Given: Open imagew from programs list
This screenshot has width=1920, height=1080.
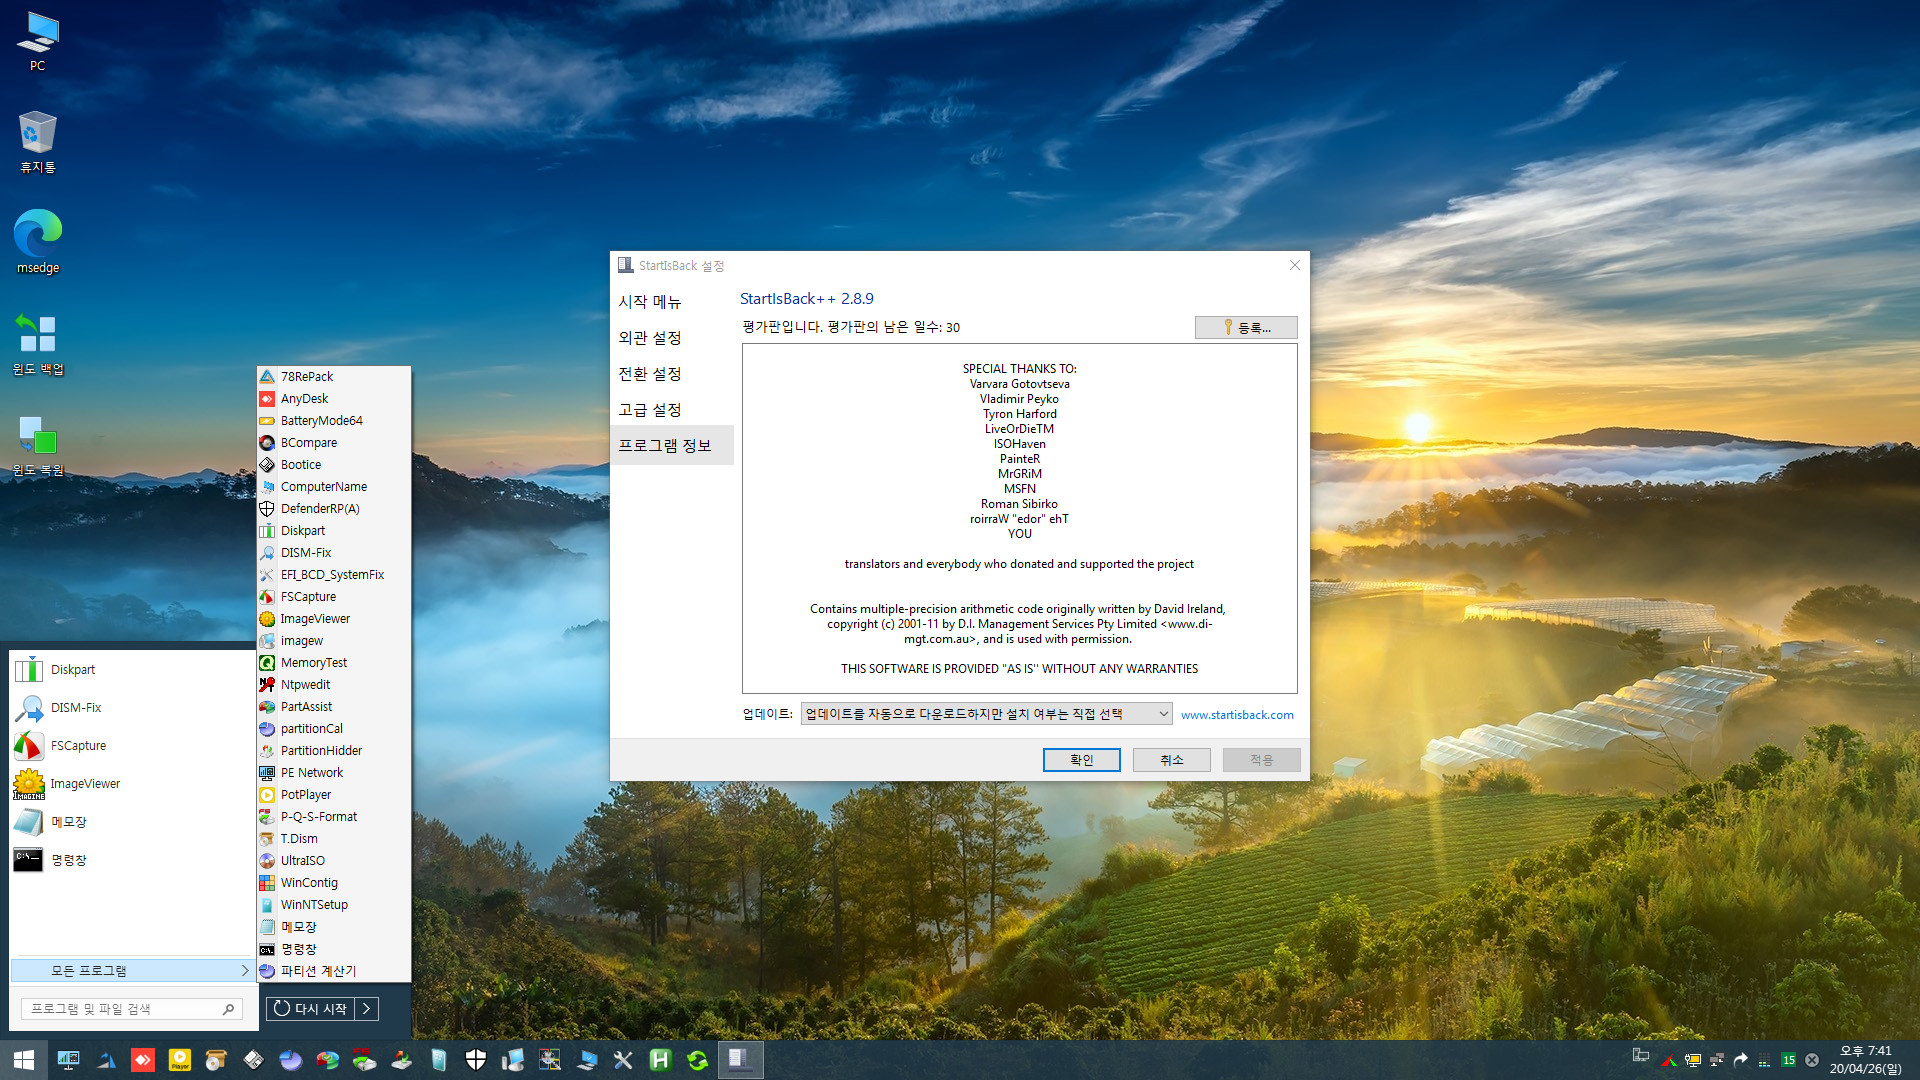Looking at the screenshot, I should click(x=334, y=641).
